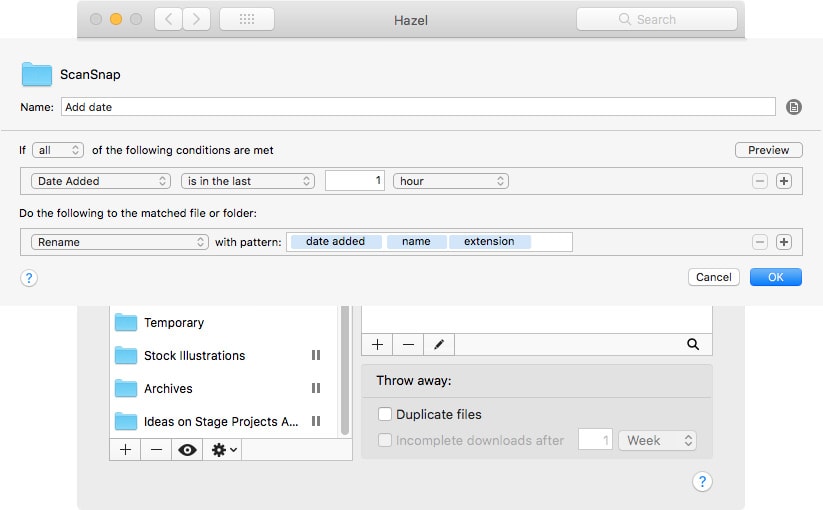Remove the Date Added condition with minus
Screen dimensions: 823x510
tap(759, 181)
